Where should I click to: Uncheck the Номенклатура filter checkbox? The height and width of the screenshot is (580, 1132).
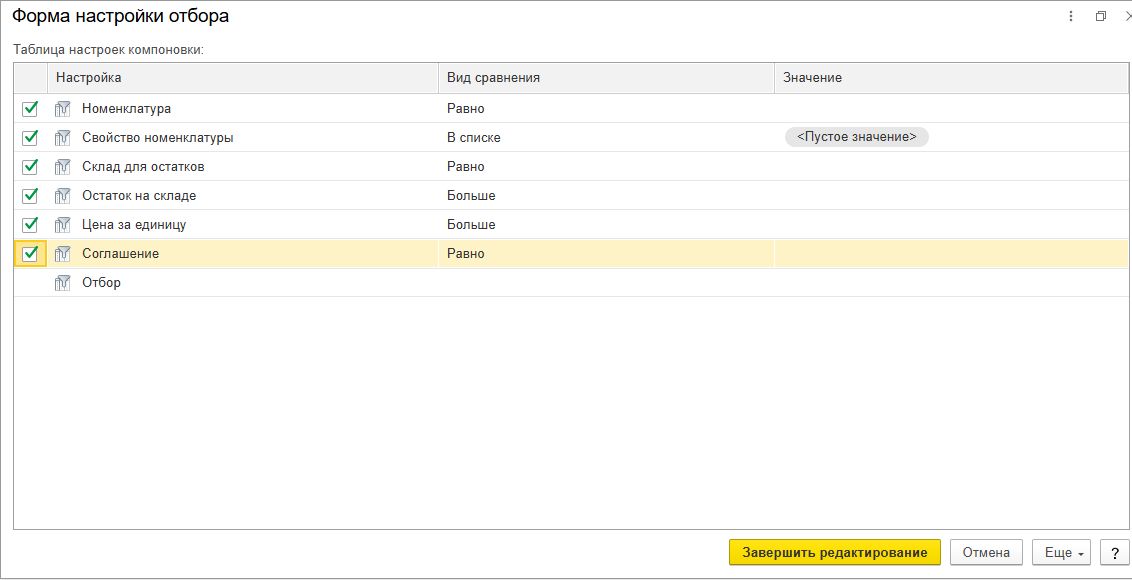pyautogui.click(x=30, y=109)
